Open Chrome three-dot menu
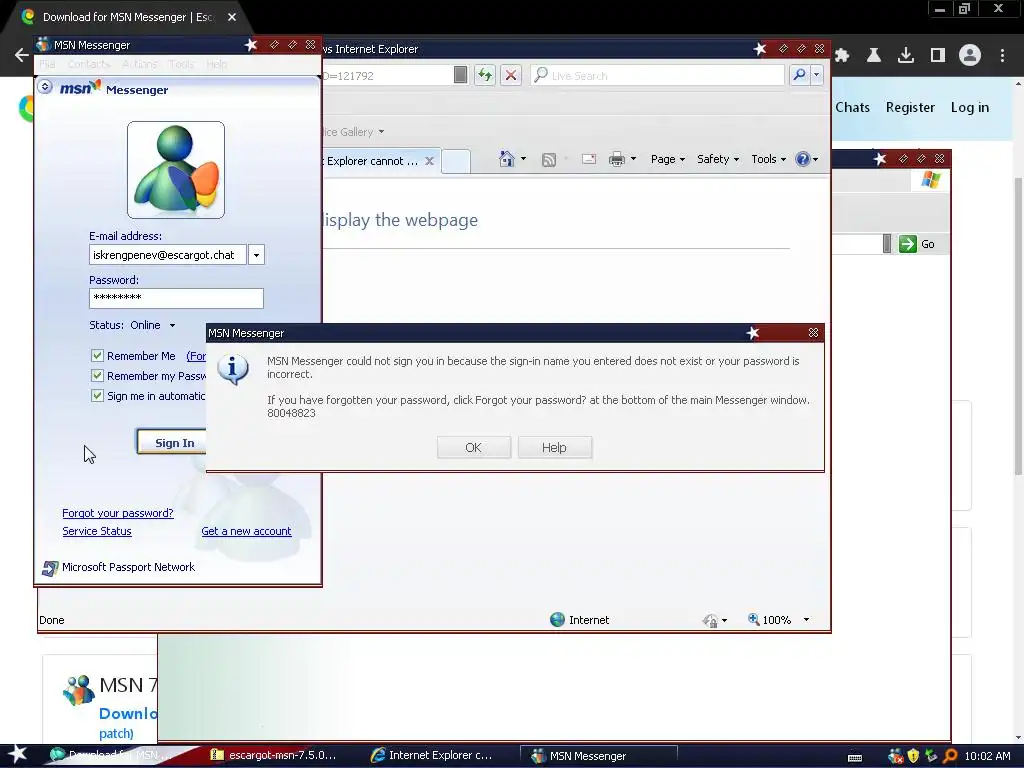 1002,56
